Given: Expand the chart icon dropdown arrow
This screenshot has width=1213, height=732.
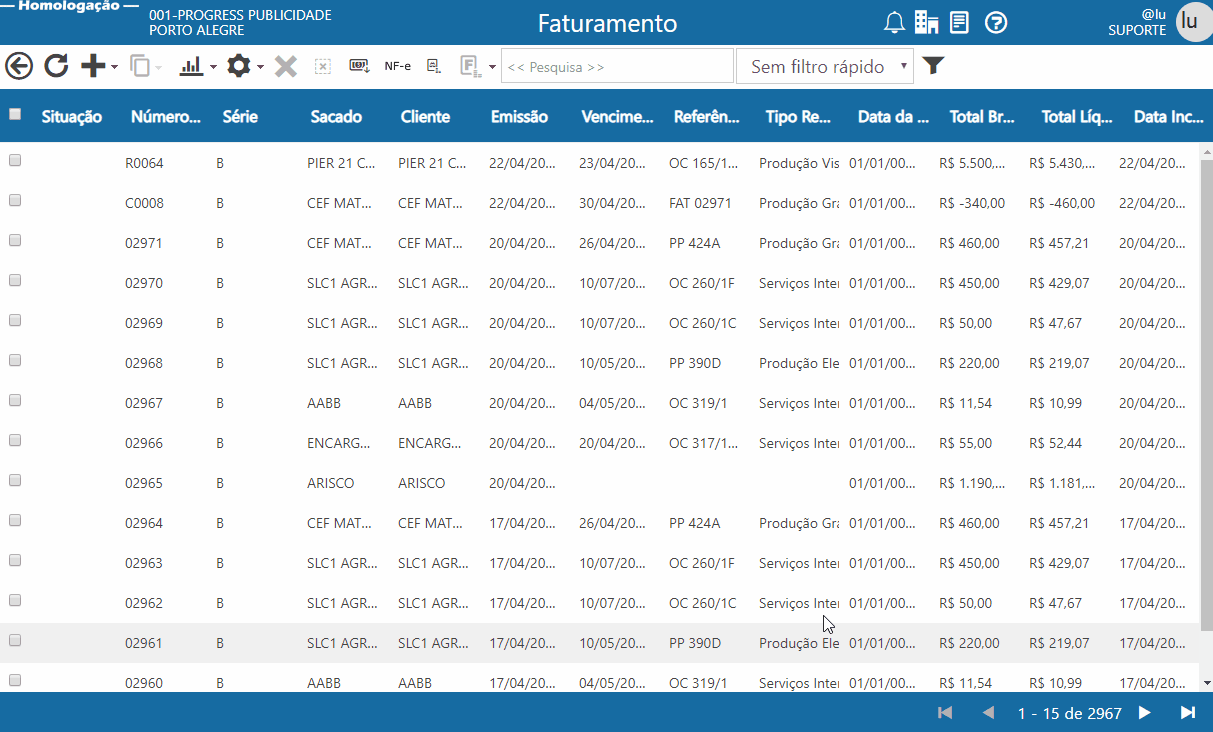Looking at the screenshot, I should click(212, 67).
